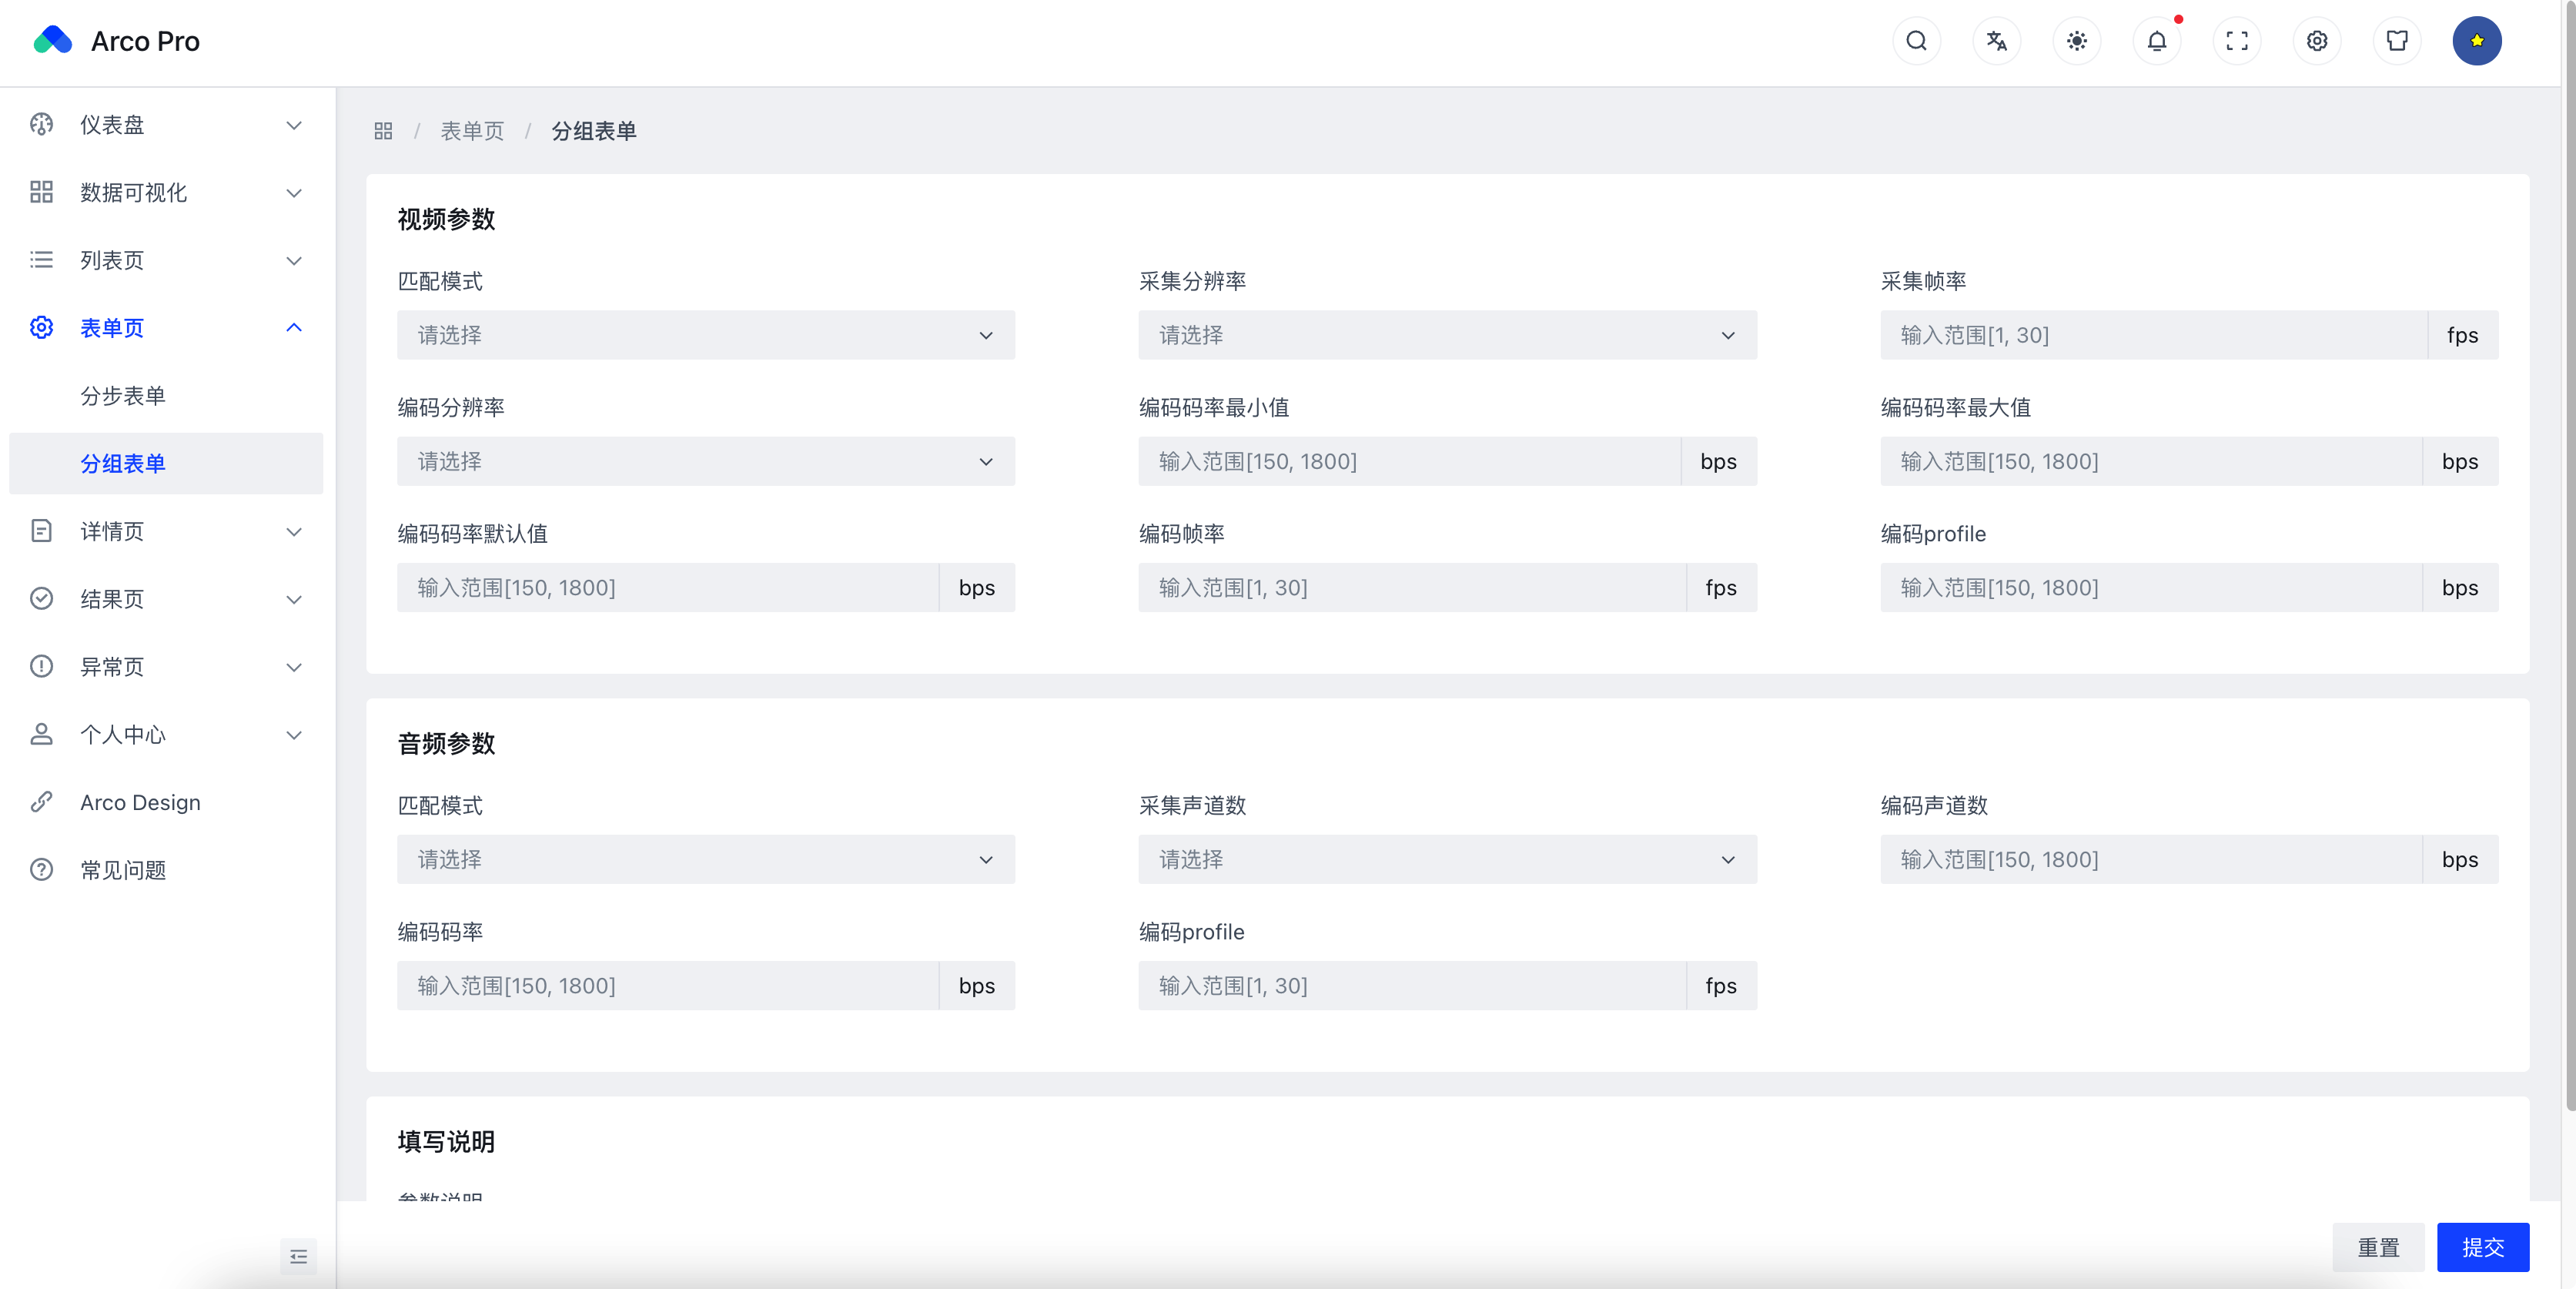Open the 采集分辨率 dropdown
The width and height of the screenshot is (2576, 1289).
[x=1447, y=335]
